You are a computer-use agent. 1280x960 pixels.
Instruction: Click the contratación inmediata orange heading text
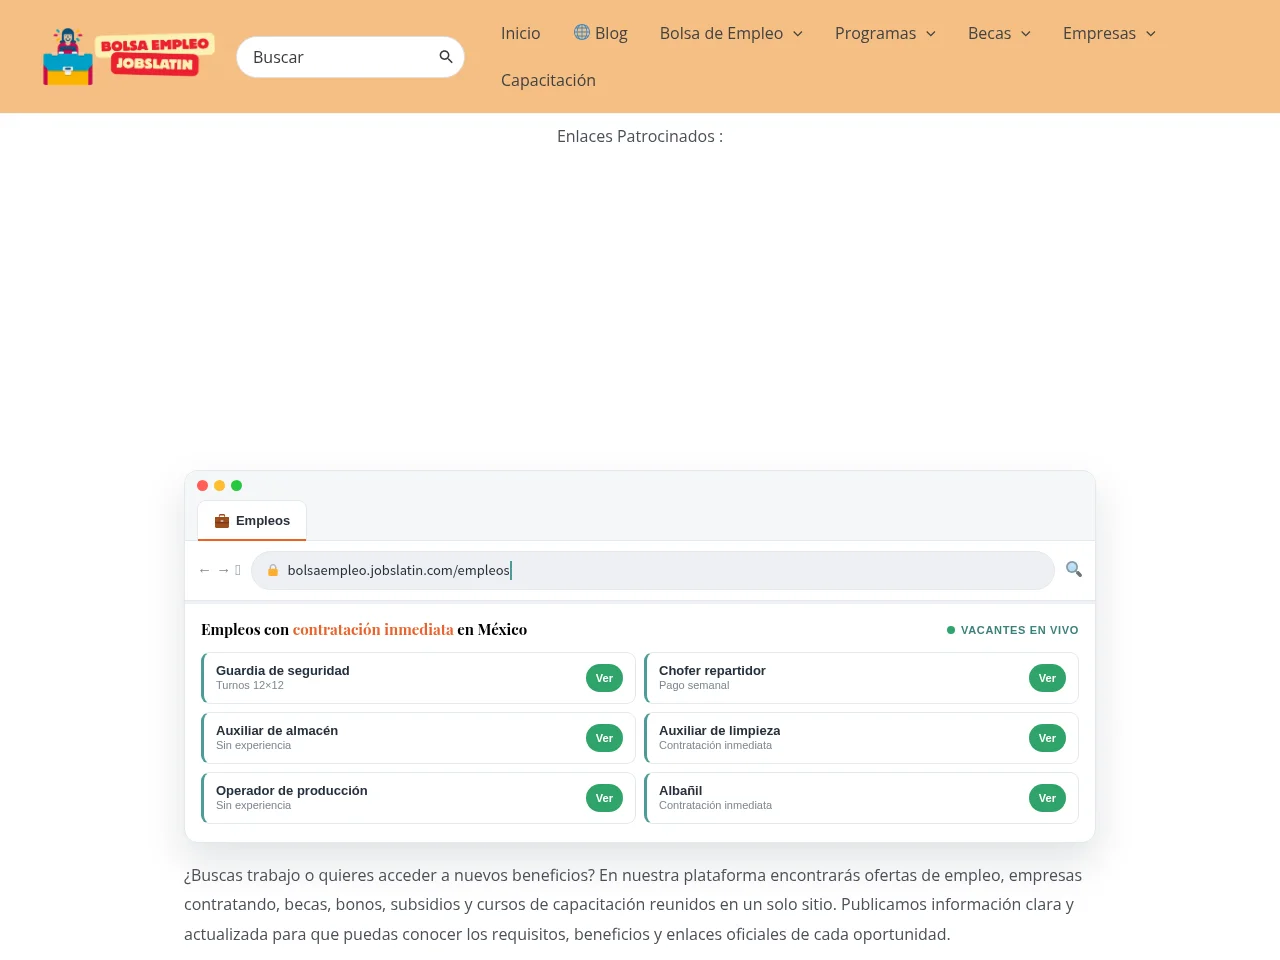(373, 630)
